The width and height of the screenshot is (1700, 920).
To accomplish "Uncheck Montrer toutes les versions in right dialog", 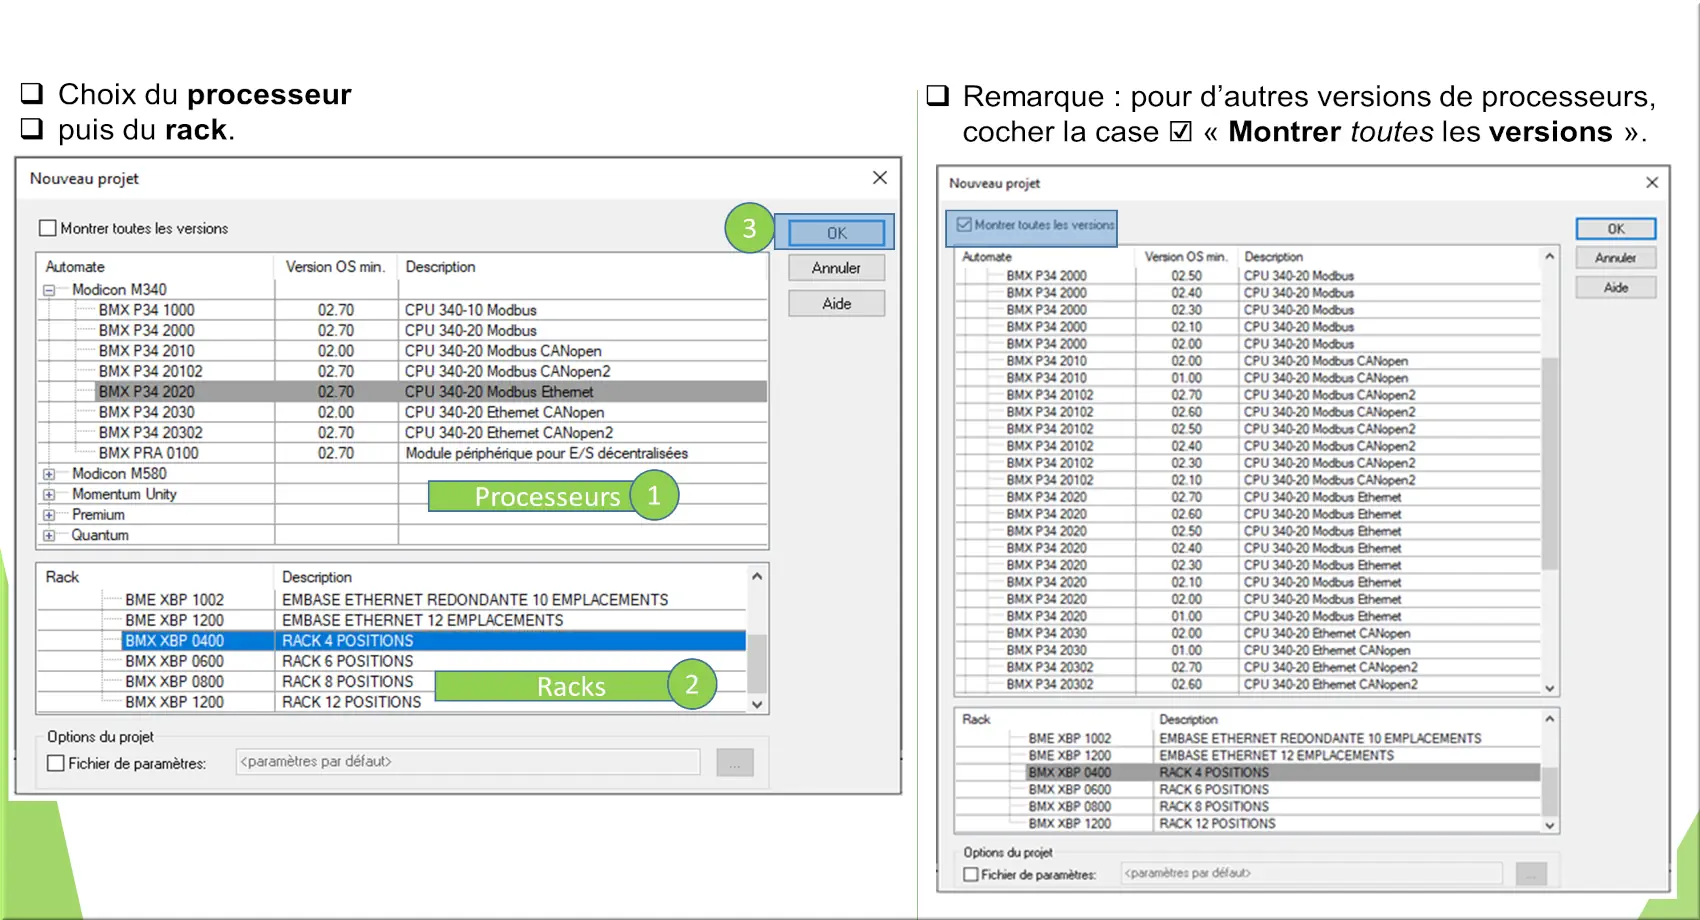I will pos(964,225).
